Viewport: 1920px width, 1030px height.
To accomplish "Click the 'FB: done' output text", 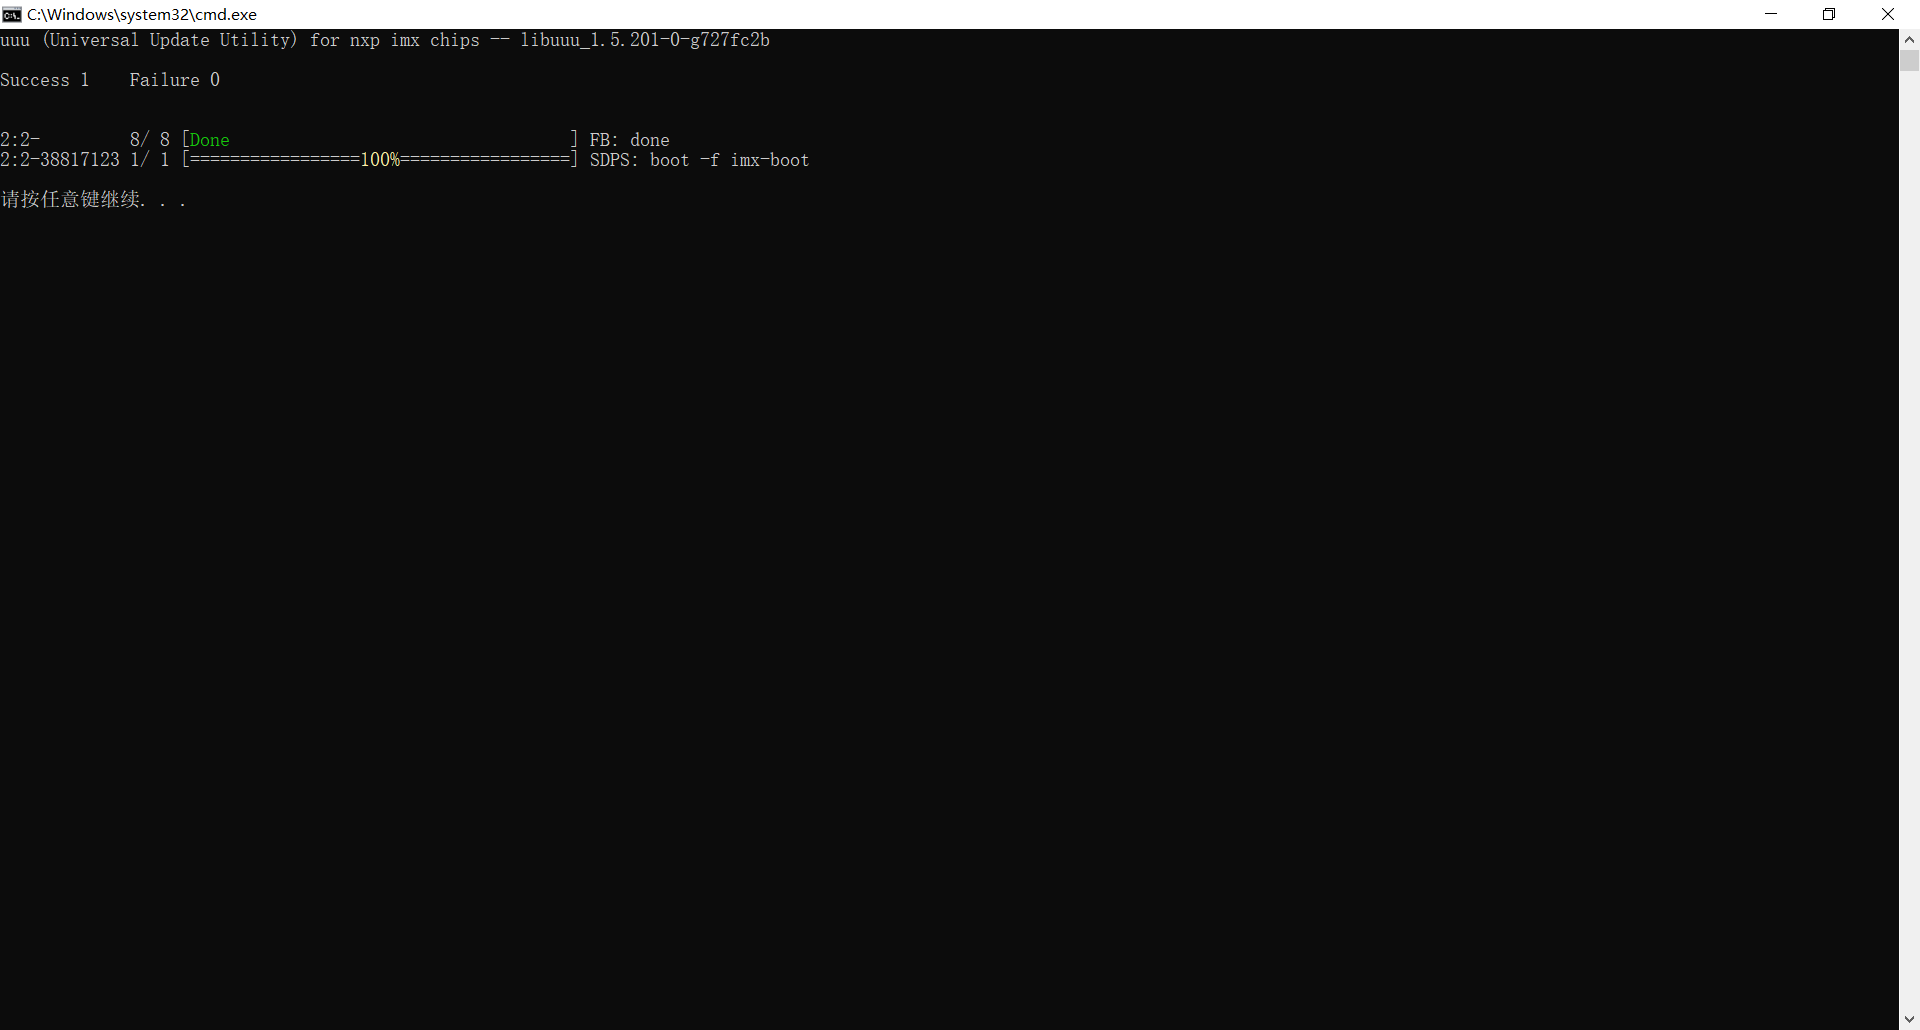I will click(x=630, y=140).
